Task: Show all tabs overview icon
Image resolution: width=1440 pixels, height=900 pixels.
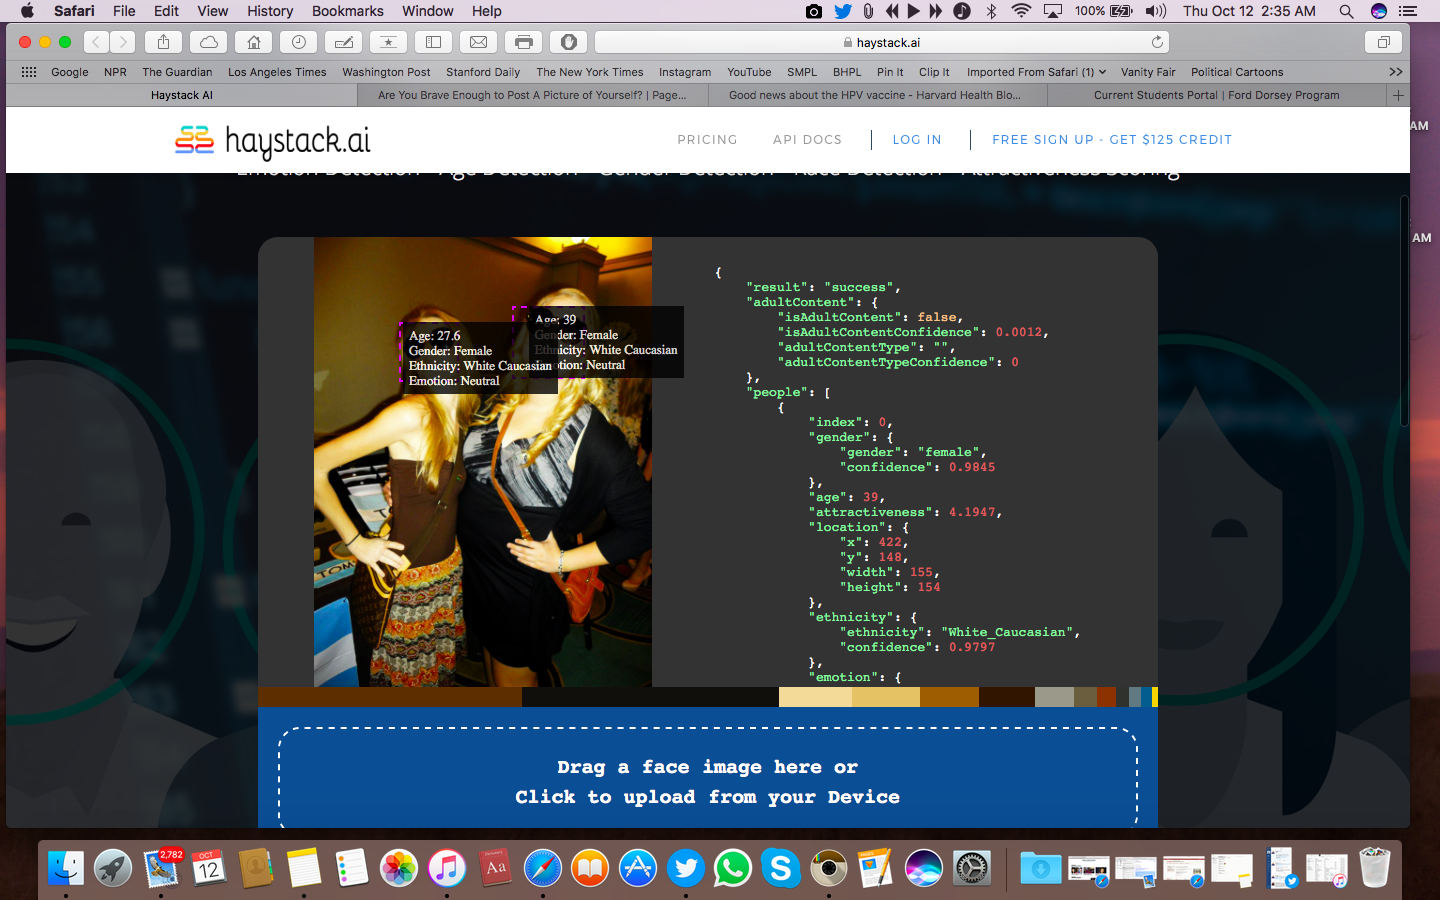Action: point(1384,42)
